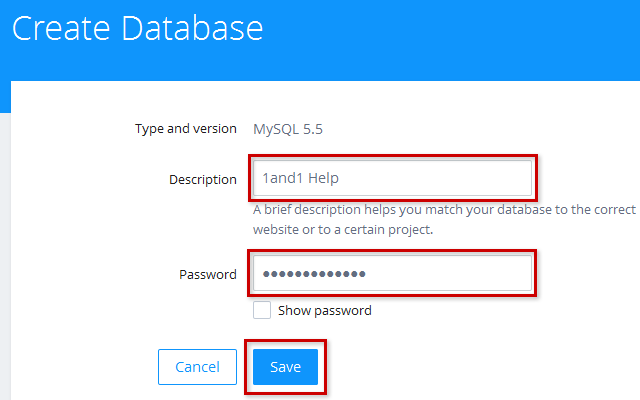Click the Cancel button

coord(197,367)
